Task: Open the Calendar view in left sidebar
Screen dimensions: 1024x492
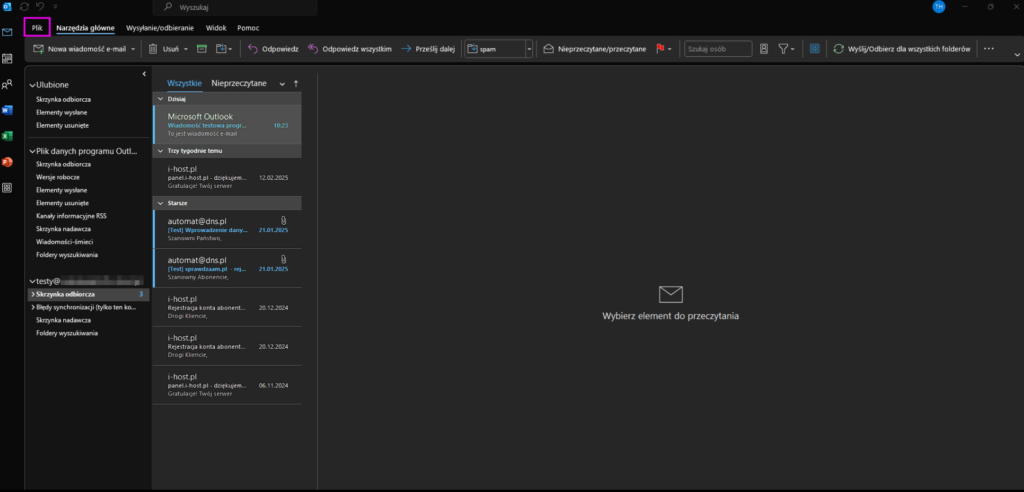Action: [x=7, y=58]
